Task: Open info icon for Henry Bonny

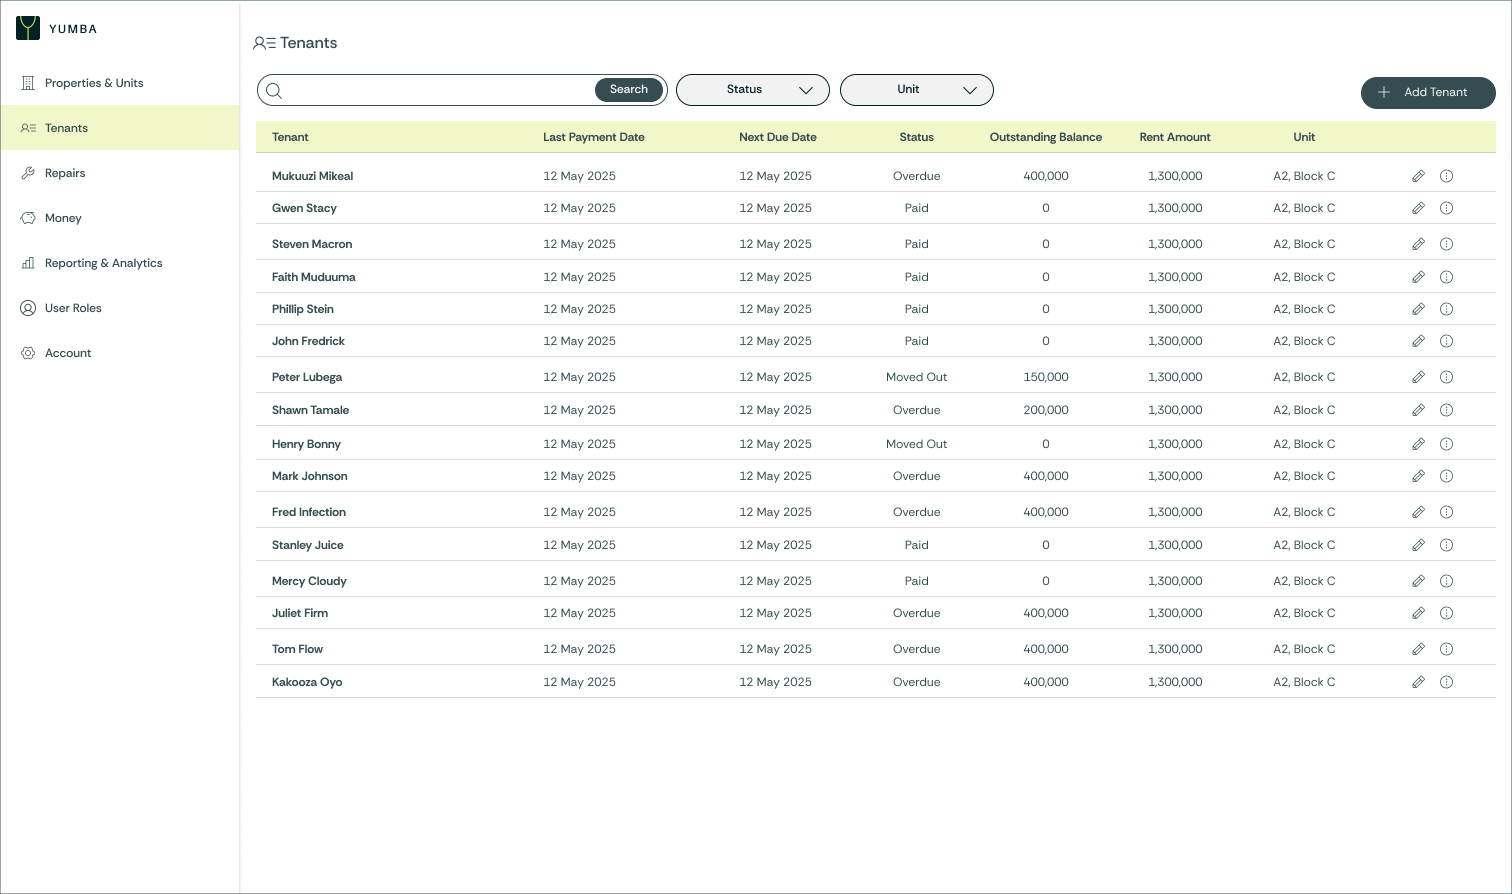Action: [1446, 444]
